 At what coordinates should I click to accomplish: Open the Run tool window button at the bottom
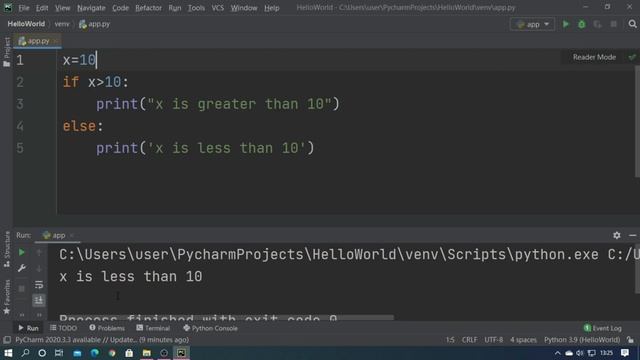tap(28, 328)
